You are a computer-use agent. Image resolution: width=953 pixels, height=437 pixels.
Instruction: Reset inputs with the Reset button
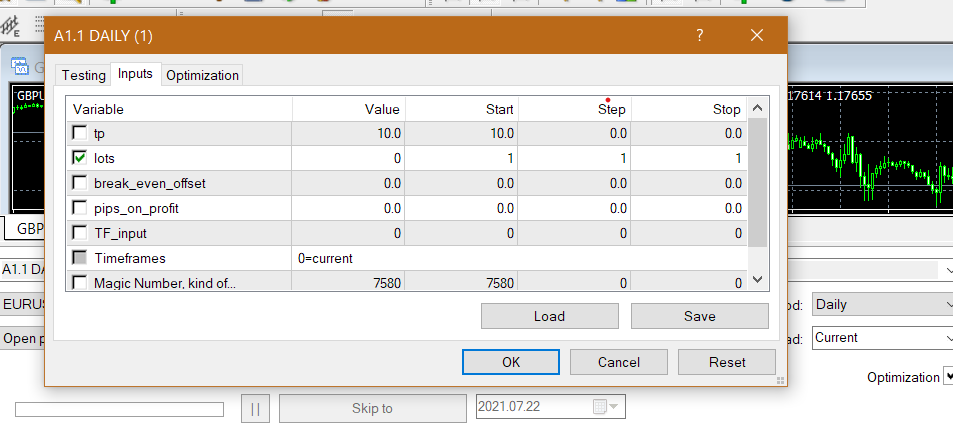click(727, 362)
